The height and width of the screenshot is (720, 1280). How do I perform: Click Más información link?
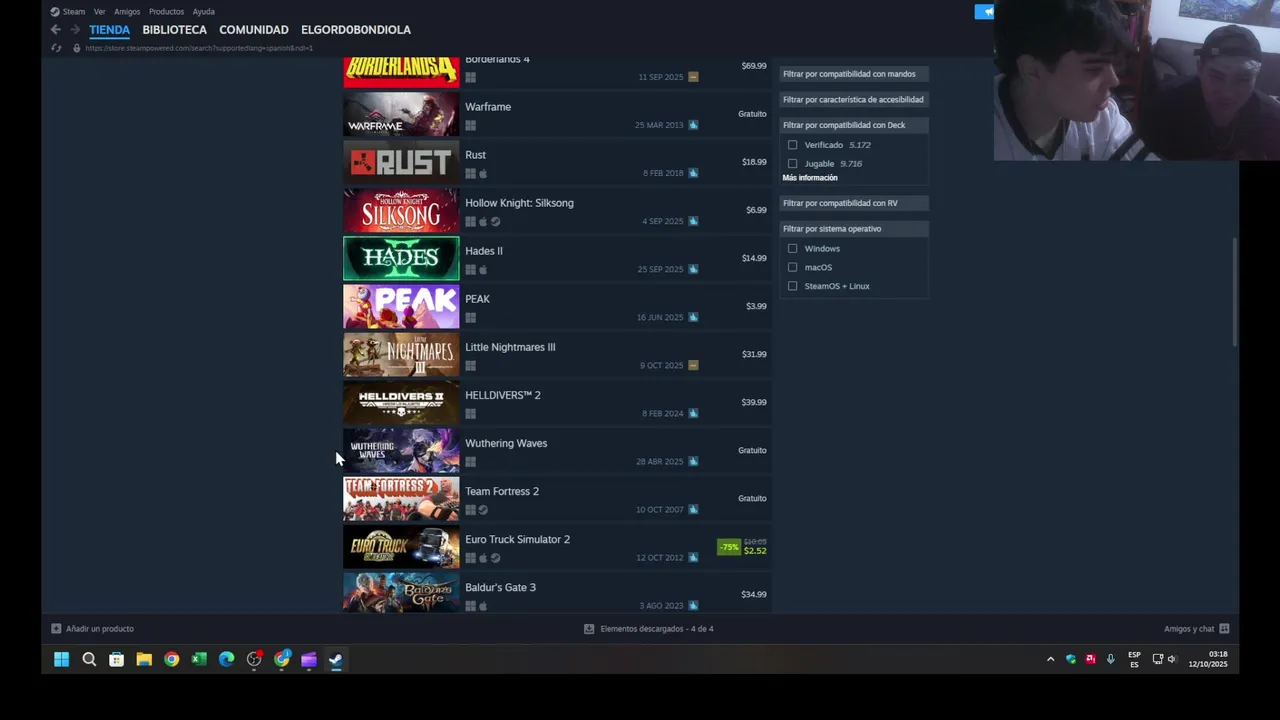[810, 178]
